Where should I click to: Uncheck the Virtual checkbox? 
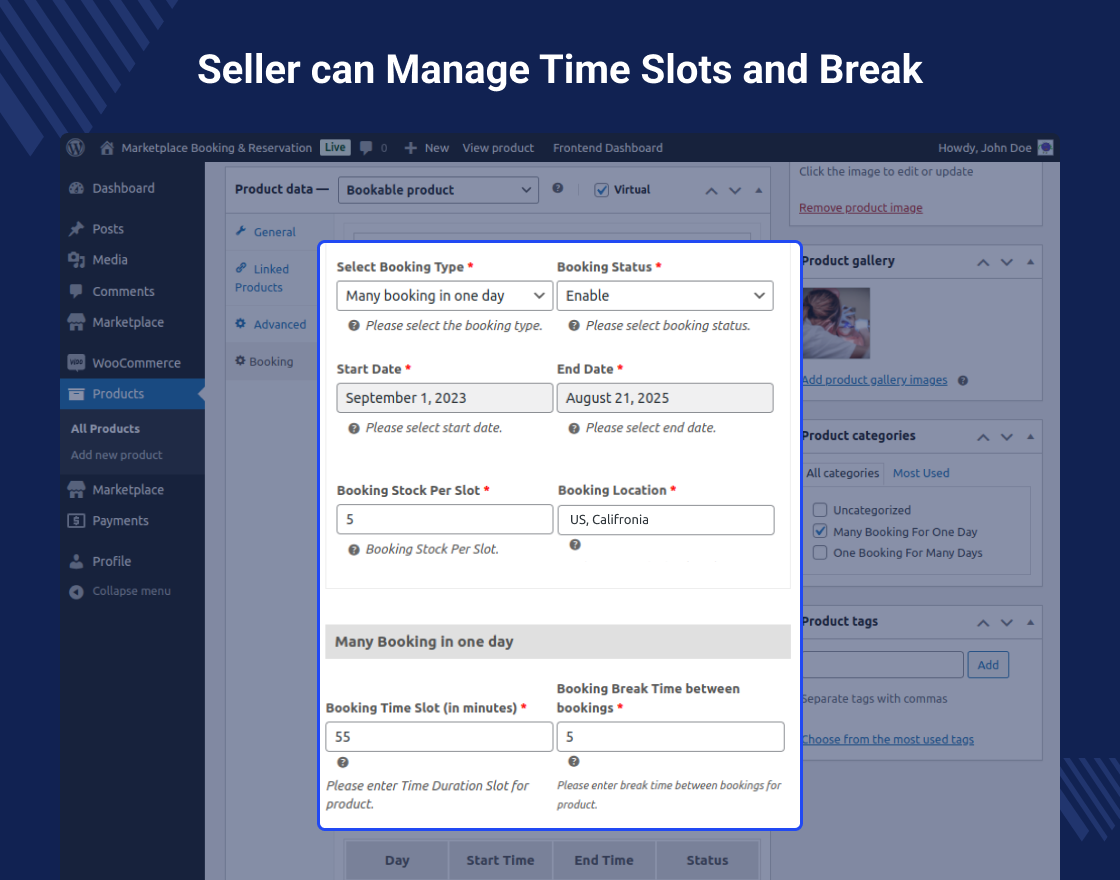pos(601,189)
